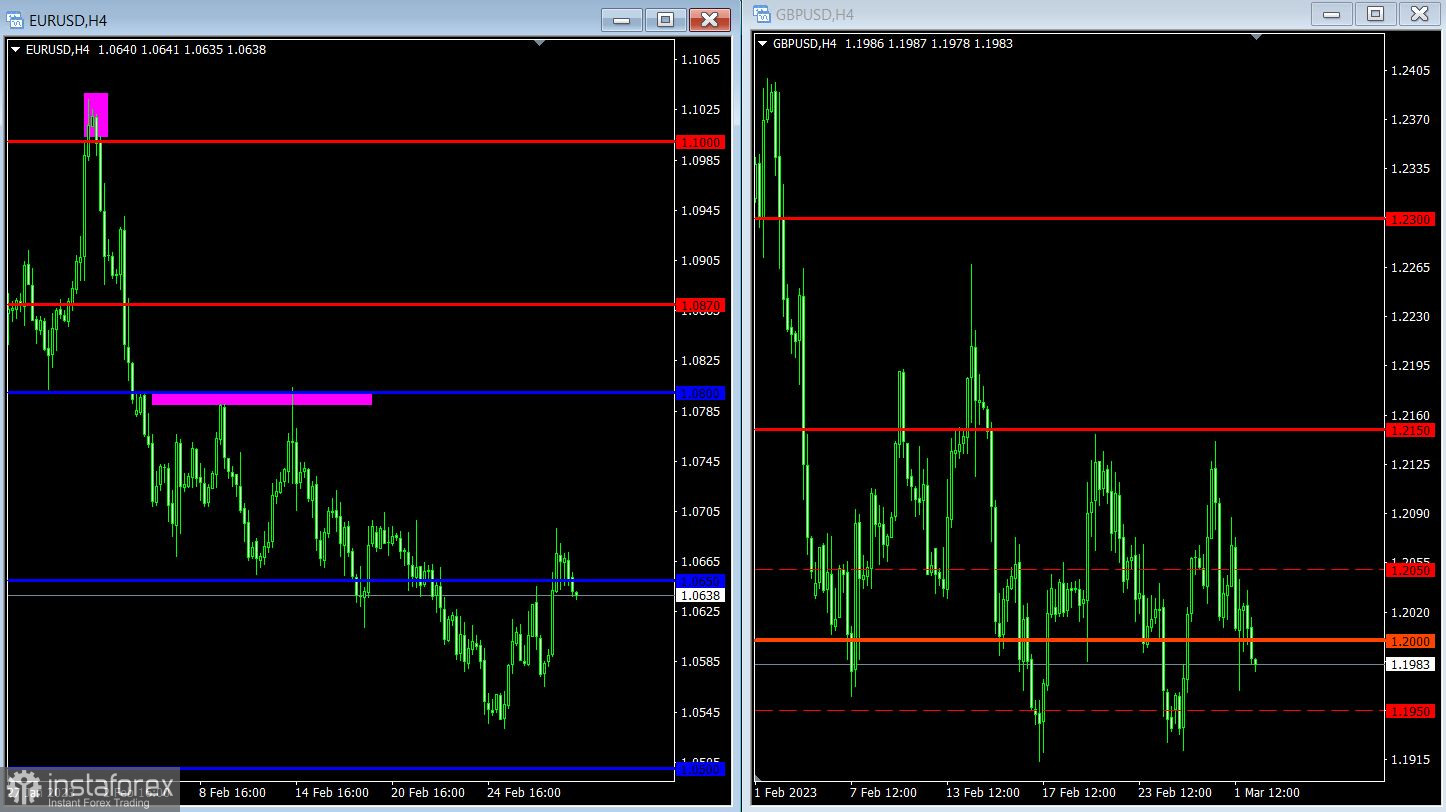Viewport: 1446px width, 812px height.
Task: Click the 1.1915 value on GBPUSD price axis
Action: tap(1411, 760)
